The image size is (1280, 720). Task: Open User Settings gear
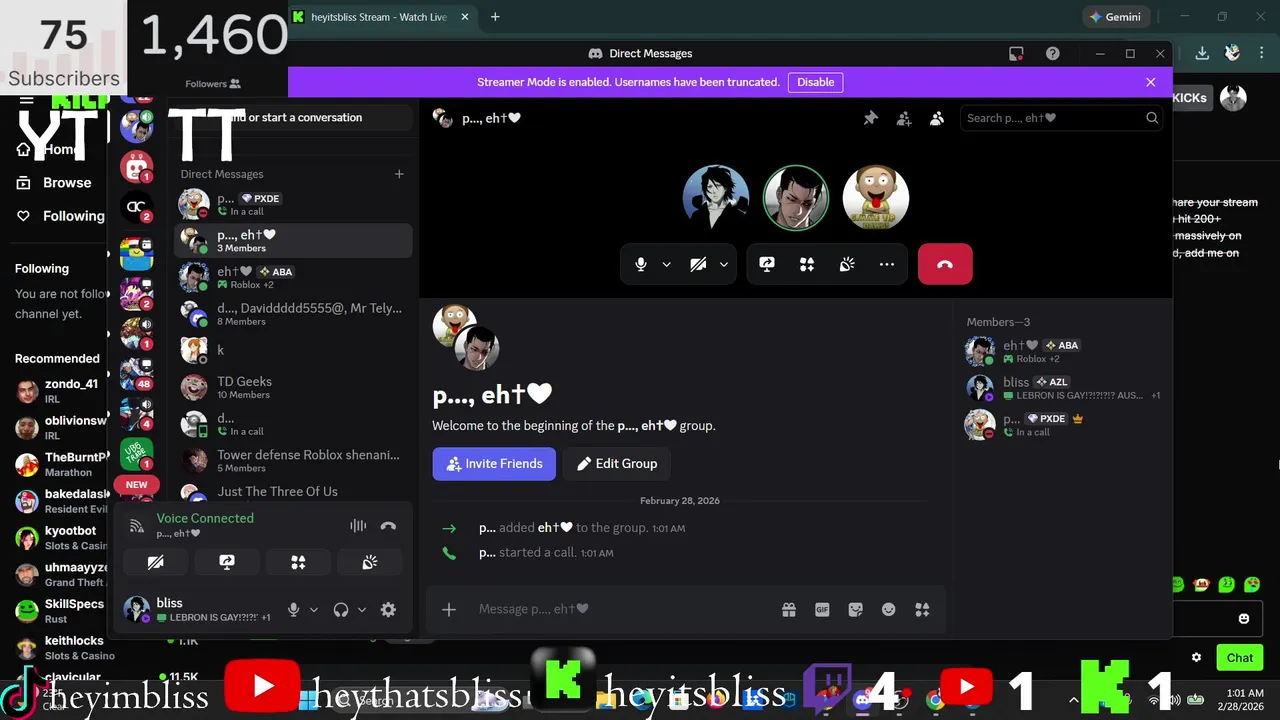click(388, 610)
